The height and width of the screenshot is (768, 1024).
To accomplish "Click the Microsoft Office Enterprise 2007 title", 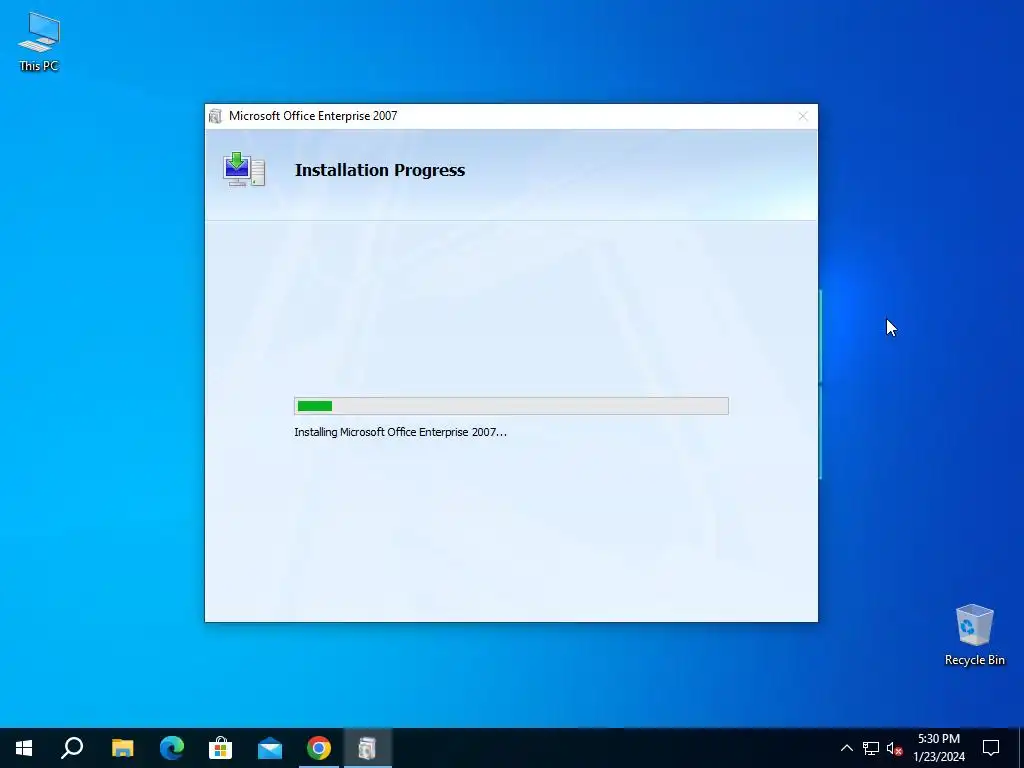I will (x=313, y=116).
